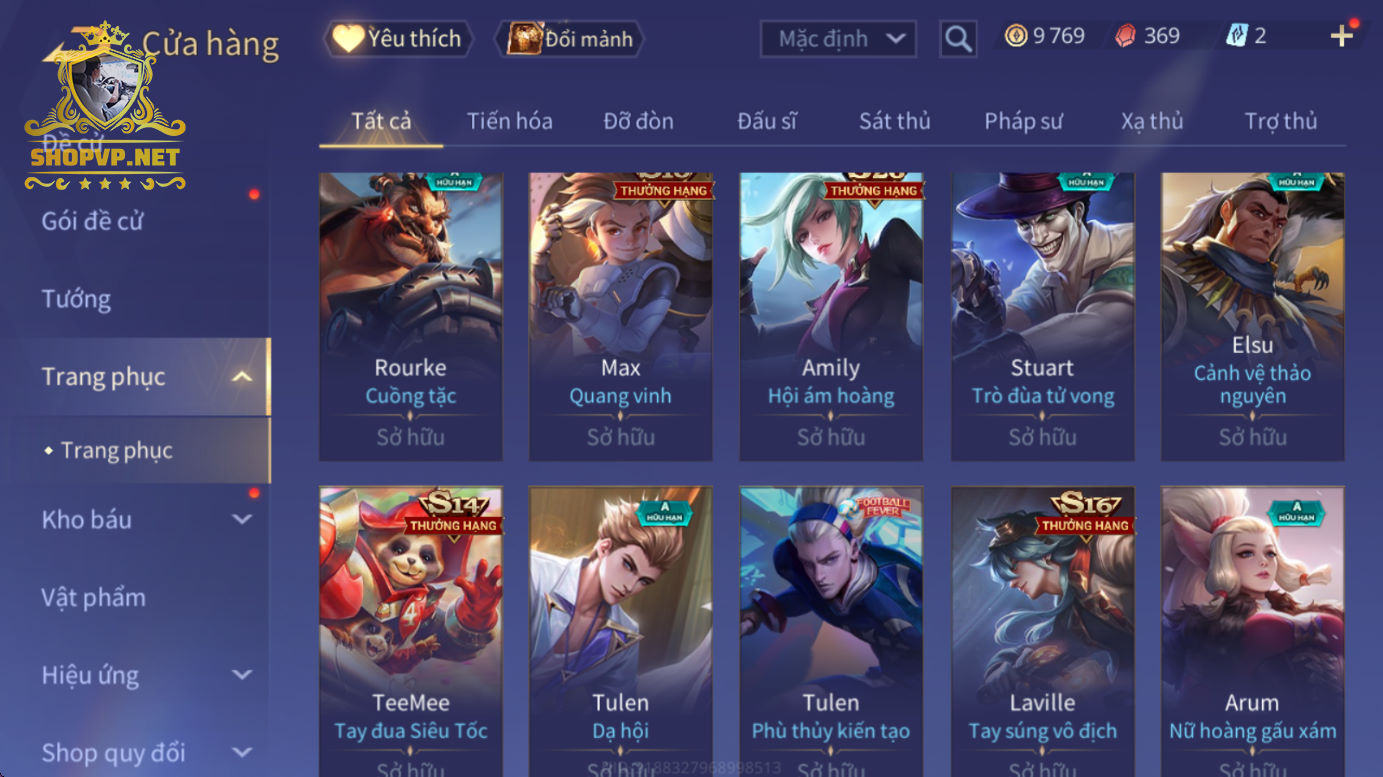Screen dimensions: 1383x777
Task: Select the Tiến hóa tab
Action: click(510, 121)
